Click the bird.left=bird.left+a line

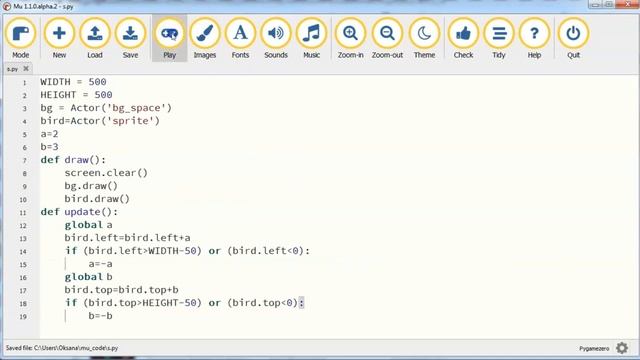point(127,238)
